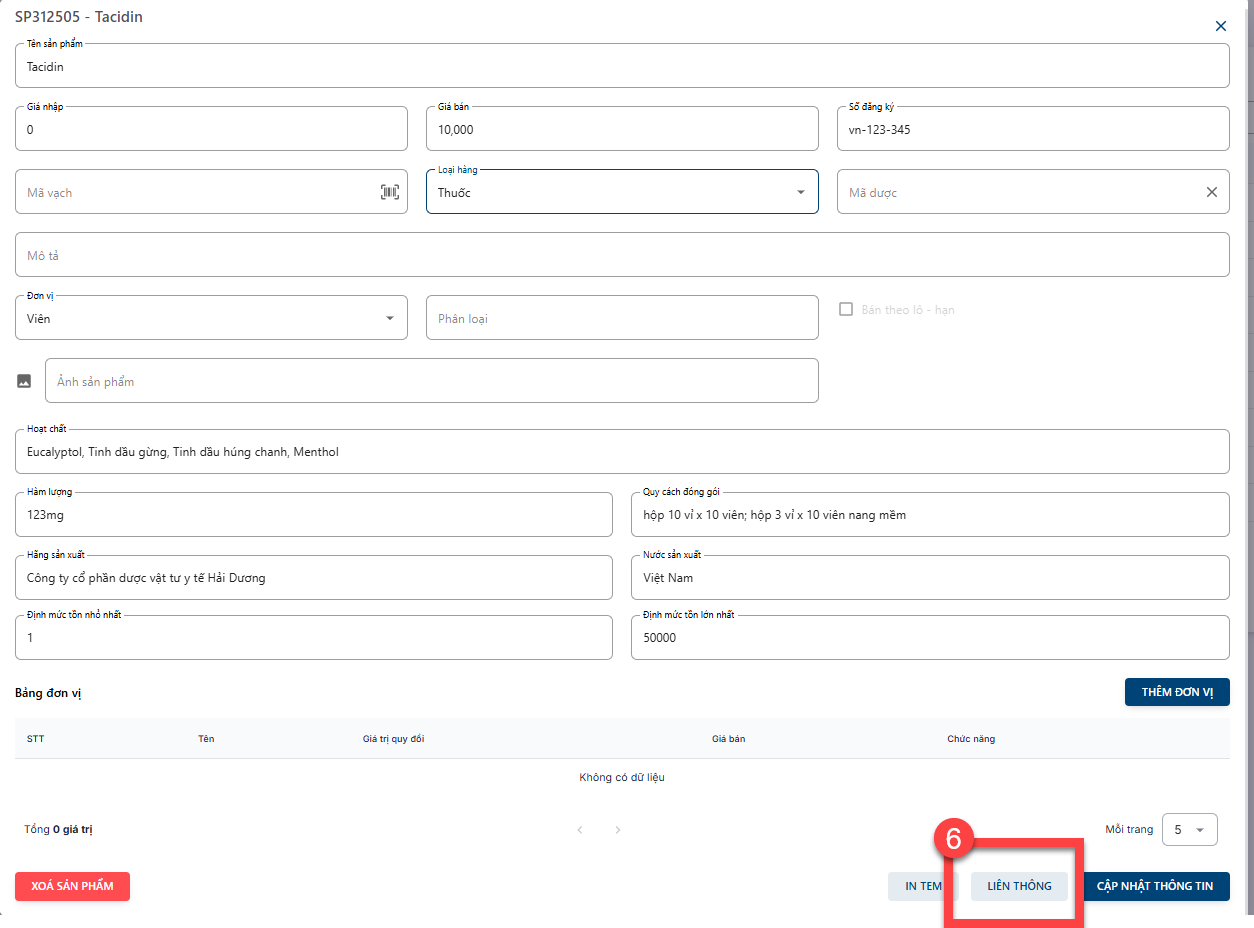The image size is (1254, 928).
Task: Click the Phân loại input field
Action: pos(620,318)
